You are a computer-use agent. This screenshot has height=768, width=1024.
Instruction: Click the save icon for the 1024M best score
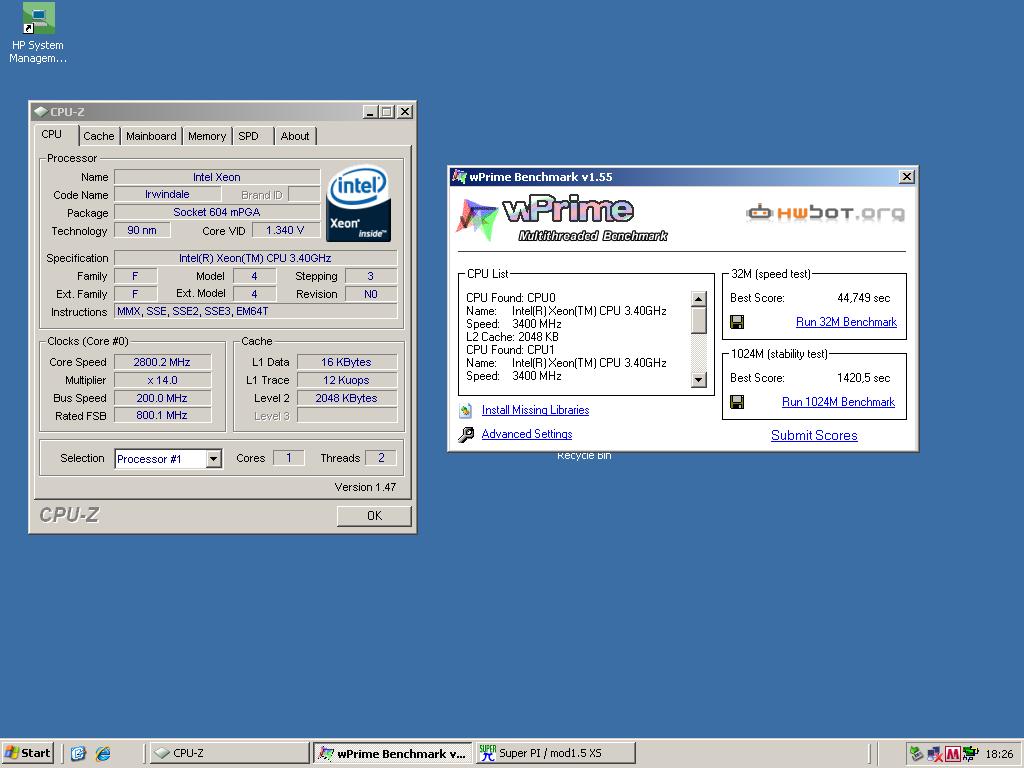[737, 402]
